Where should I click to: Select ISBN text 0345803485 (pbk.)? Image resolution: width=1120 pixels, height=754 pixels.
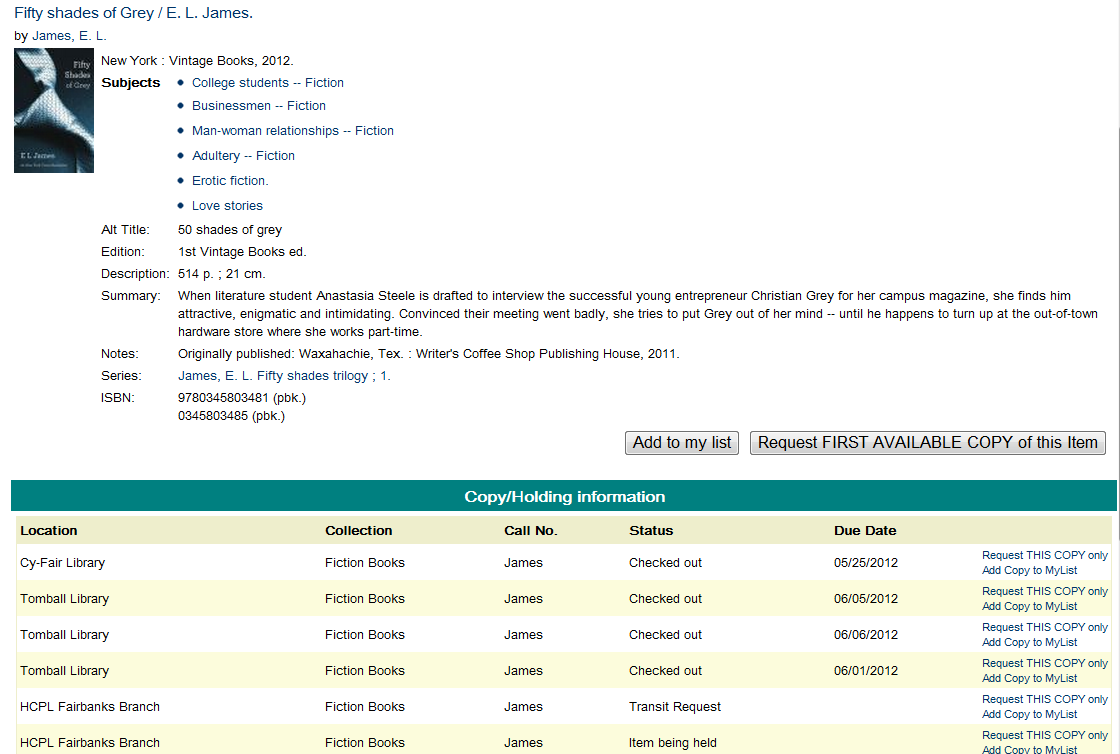tap(231, 416)
